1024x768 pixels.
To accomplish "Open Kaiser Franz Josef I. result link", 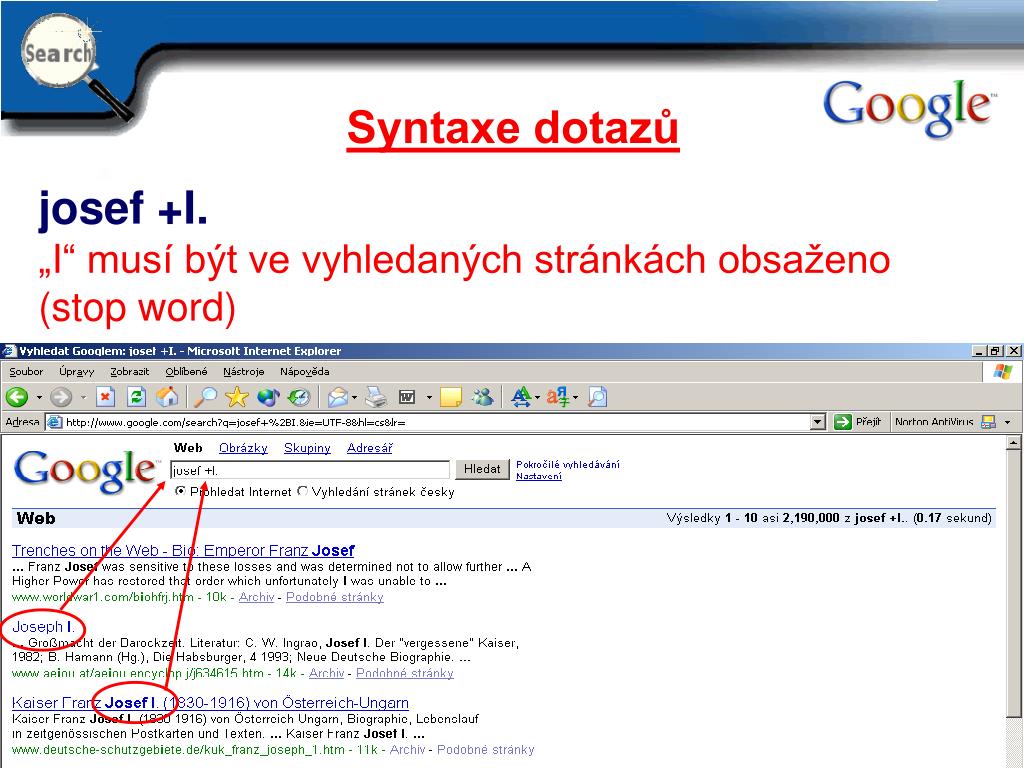I will coord(210,703).
